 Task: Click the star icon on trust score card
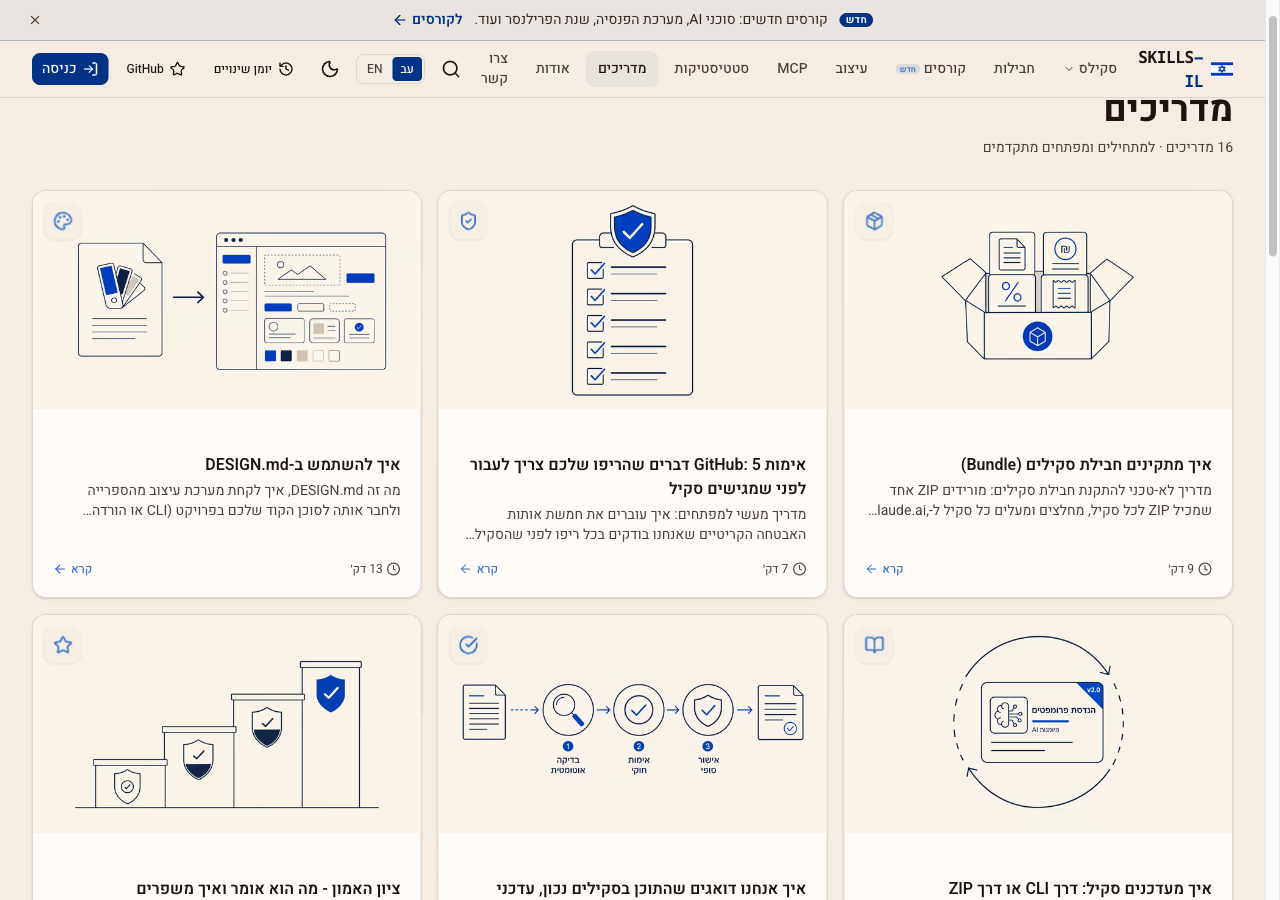click(63, 645)
